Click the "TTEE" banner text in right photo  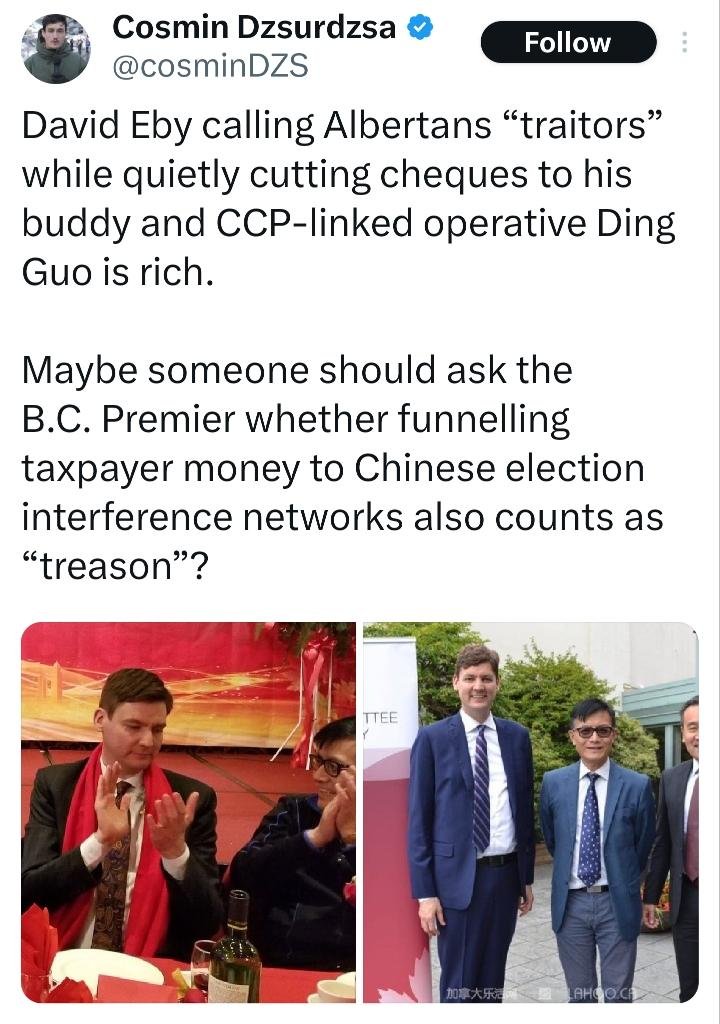click(381, 718)
